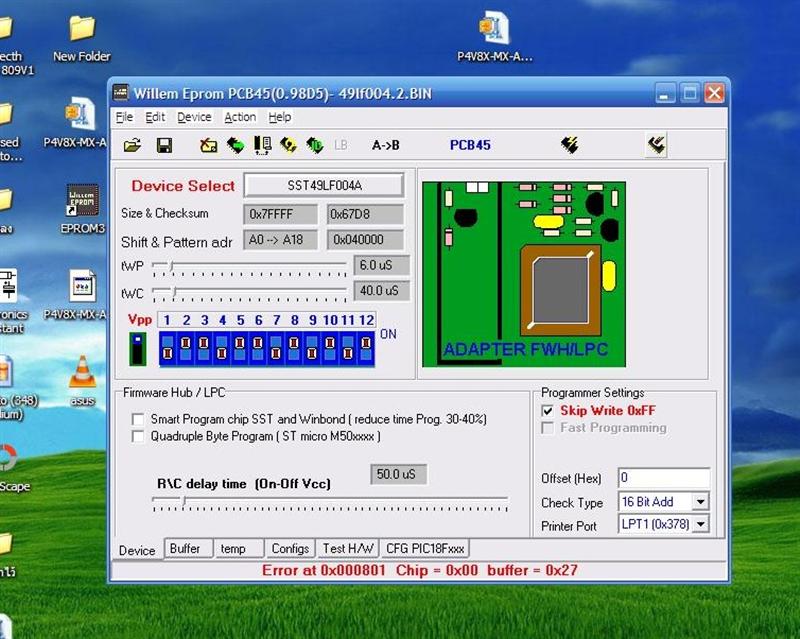
Task: Switch to the CFG PIC18Fxxx tab
Action: pyautogui.click(x=425, y=549)
